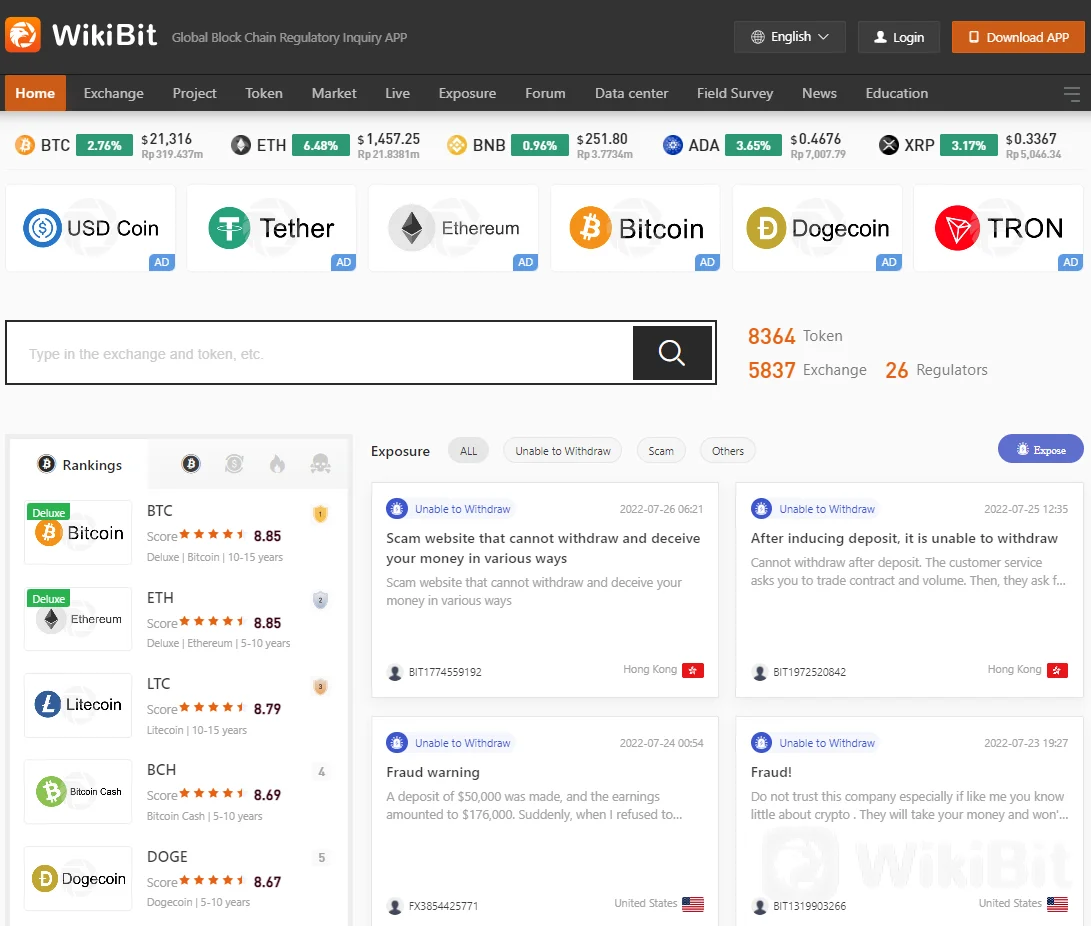Open the Litecoin ranking logo
Screen dimensions: 1091x926
click(x=78, y=705)
